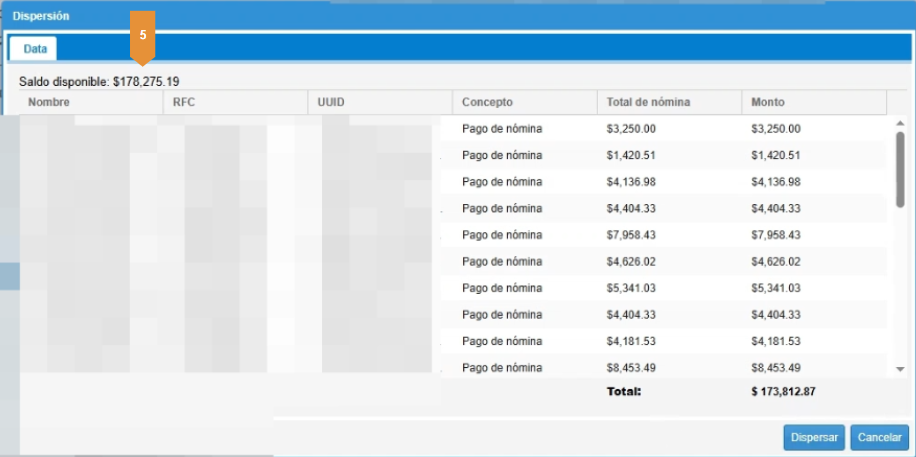The image size is (916, 457).
Task: Click Total de nómina cell $7,958.43
Action: tap(633, 235)
